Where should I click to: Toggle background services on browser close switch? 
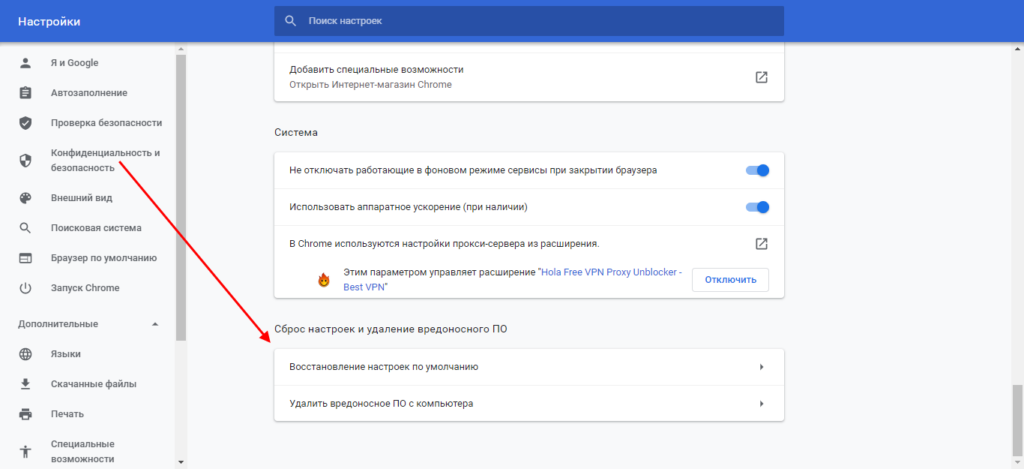coord(757,171)
